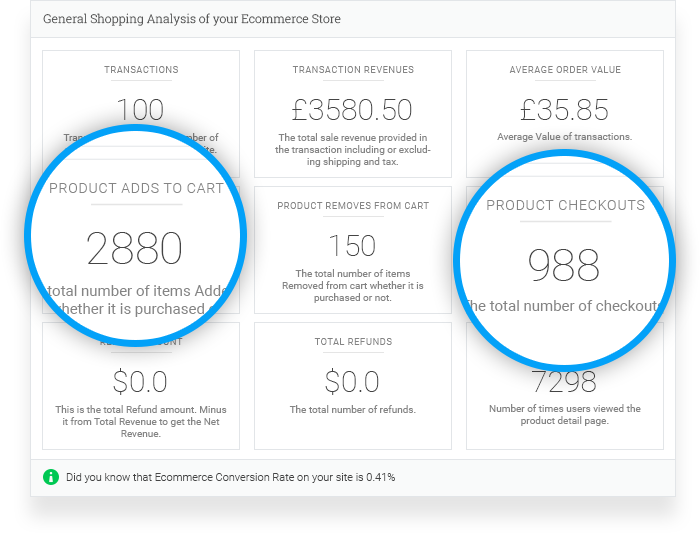Screen dimensions: 700x533
Task: Select the Total Refunds card heading
Action: click(353, 341)
